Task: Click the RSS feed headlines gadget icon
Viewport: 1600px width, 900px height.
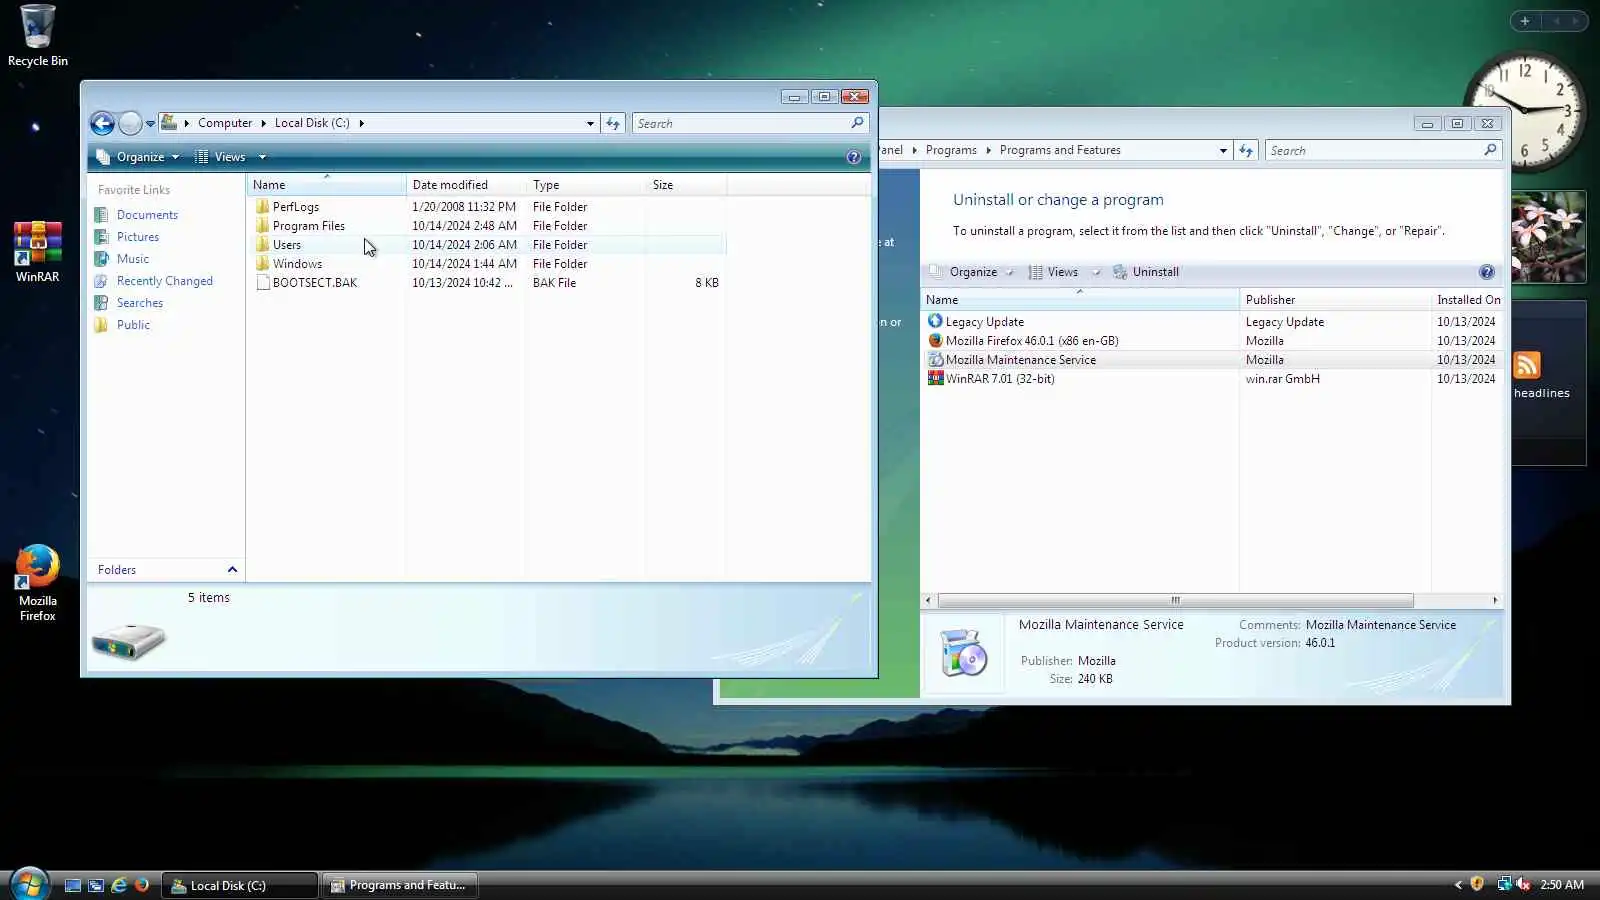Action: click(x=1527, y=365)
